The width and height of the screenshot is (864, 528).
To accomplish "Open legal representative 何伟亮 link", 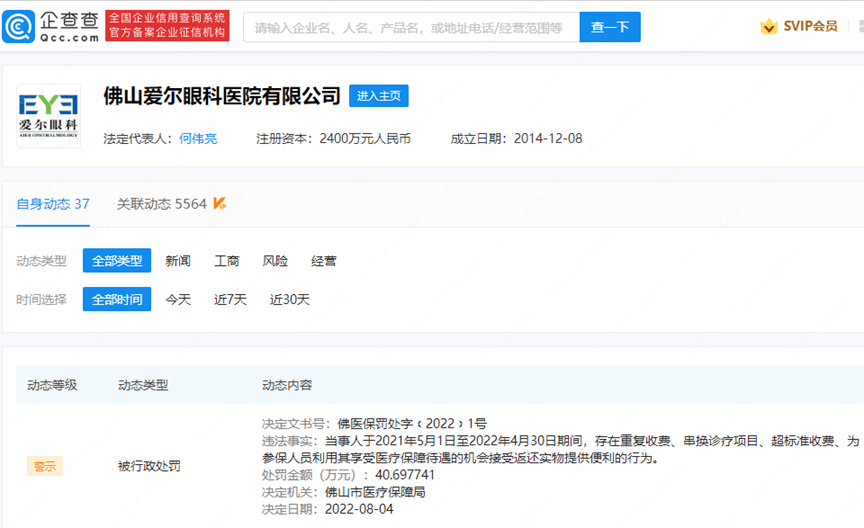I will pos(198,139).
